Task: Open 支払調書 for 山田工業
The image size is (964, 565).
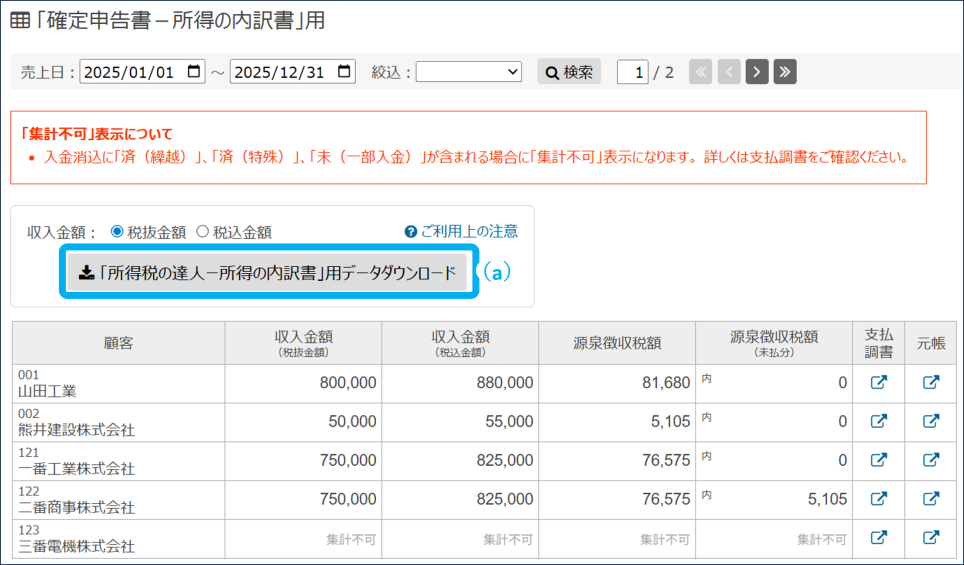Action: (878, 383)
